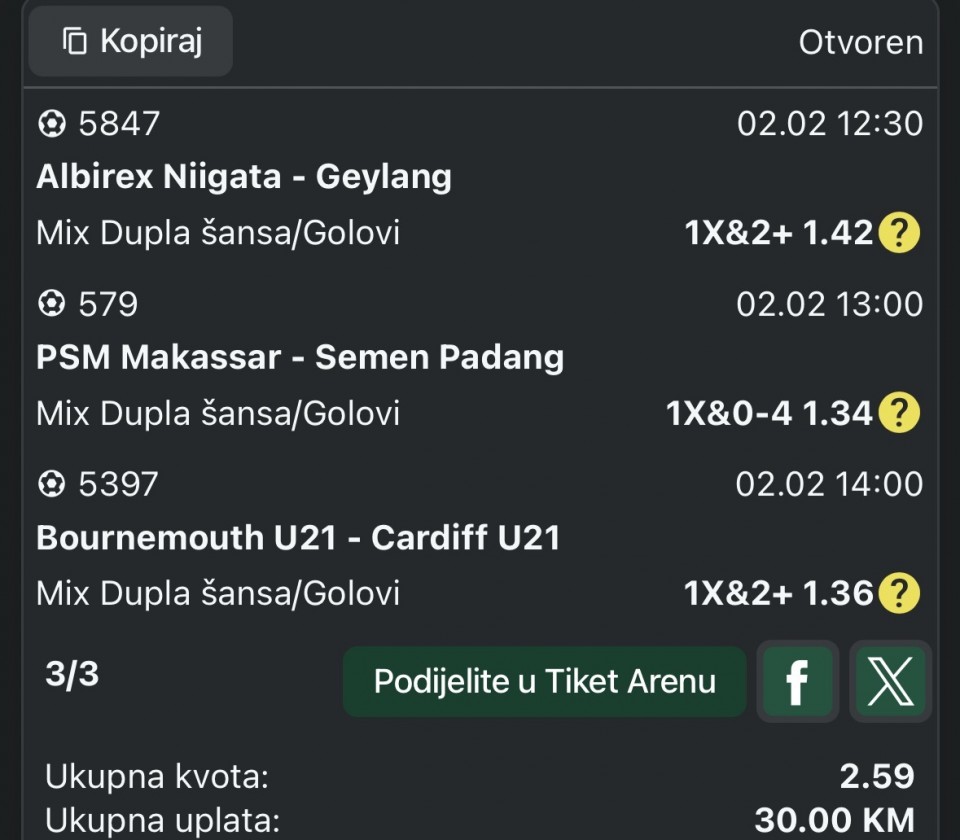960x840 pixels.
Task: Click the 30.00 KM payment amount
Action: coord(834,821)
